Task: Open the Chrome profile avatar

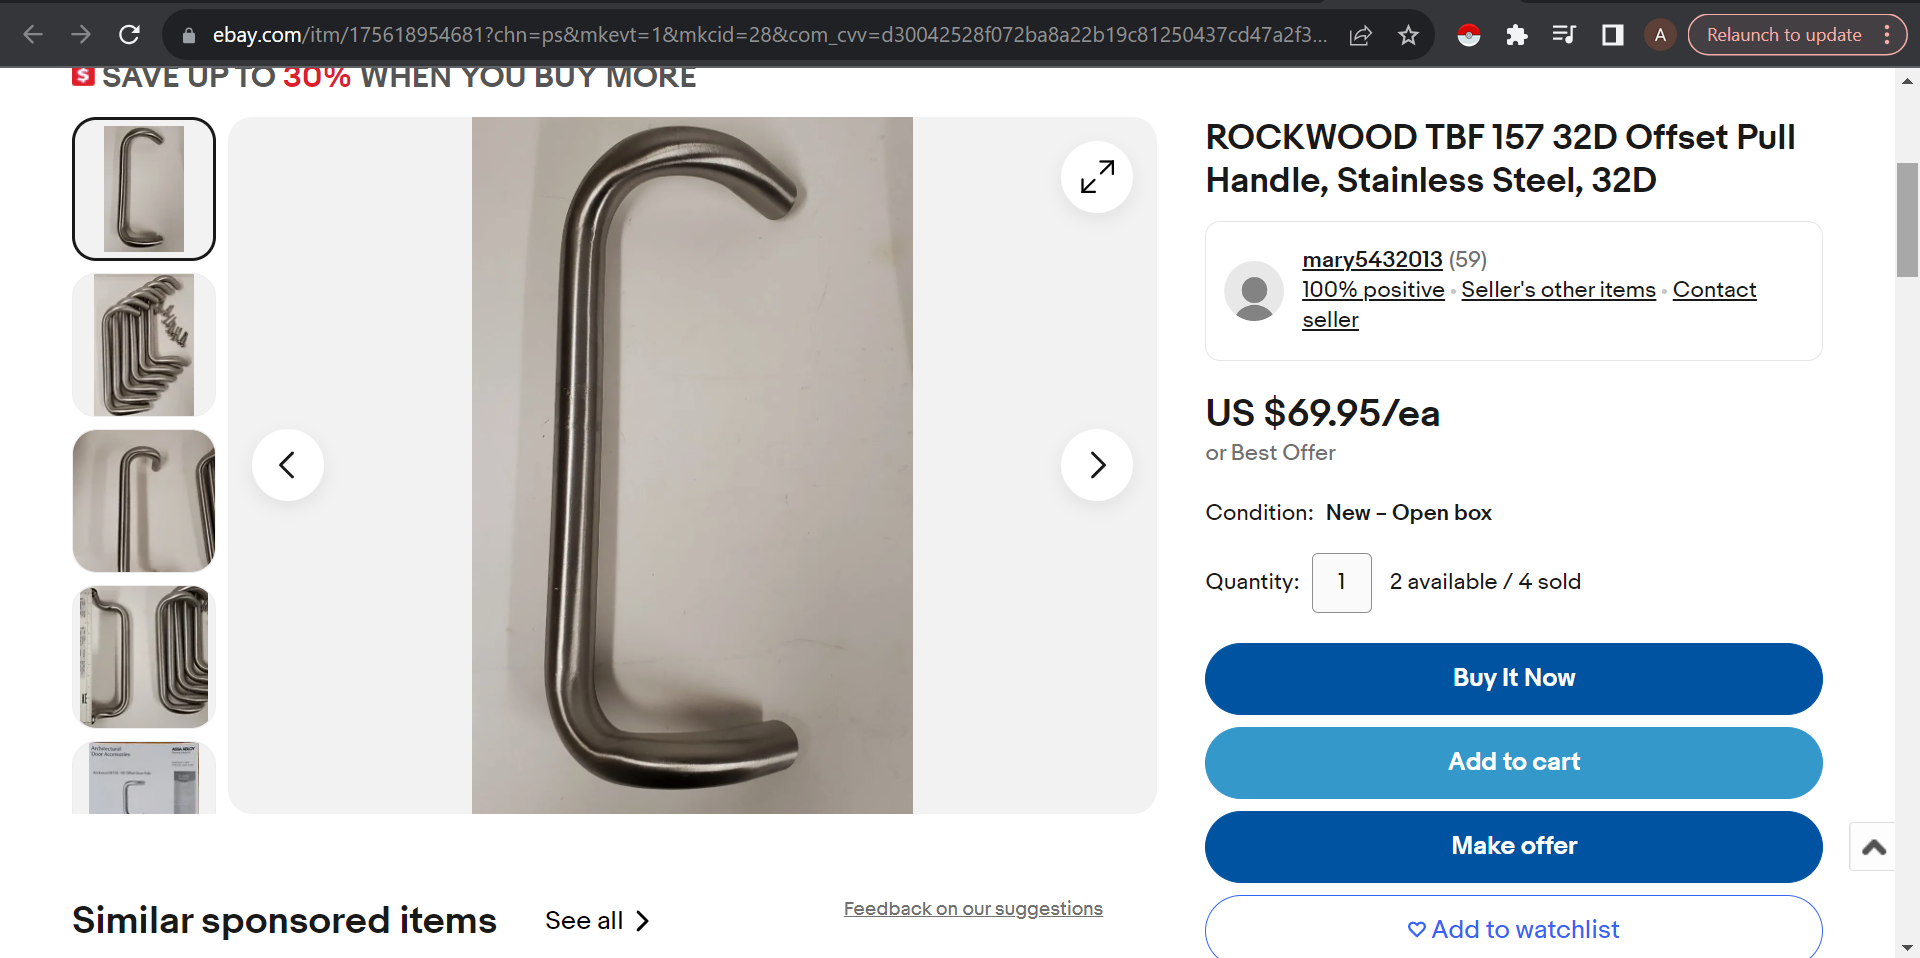Action: coord(1660,35)
